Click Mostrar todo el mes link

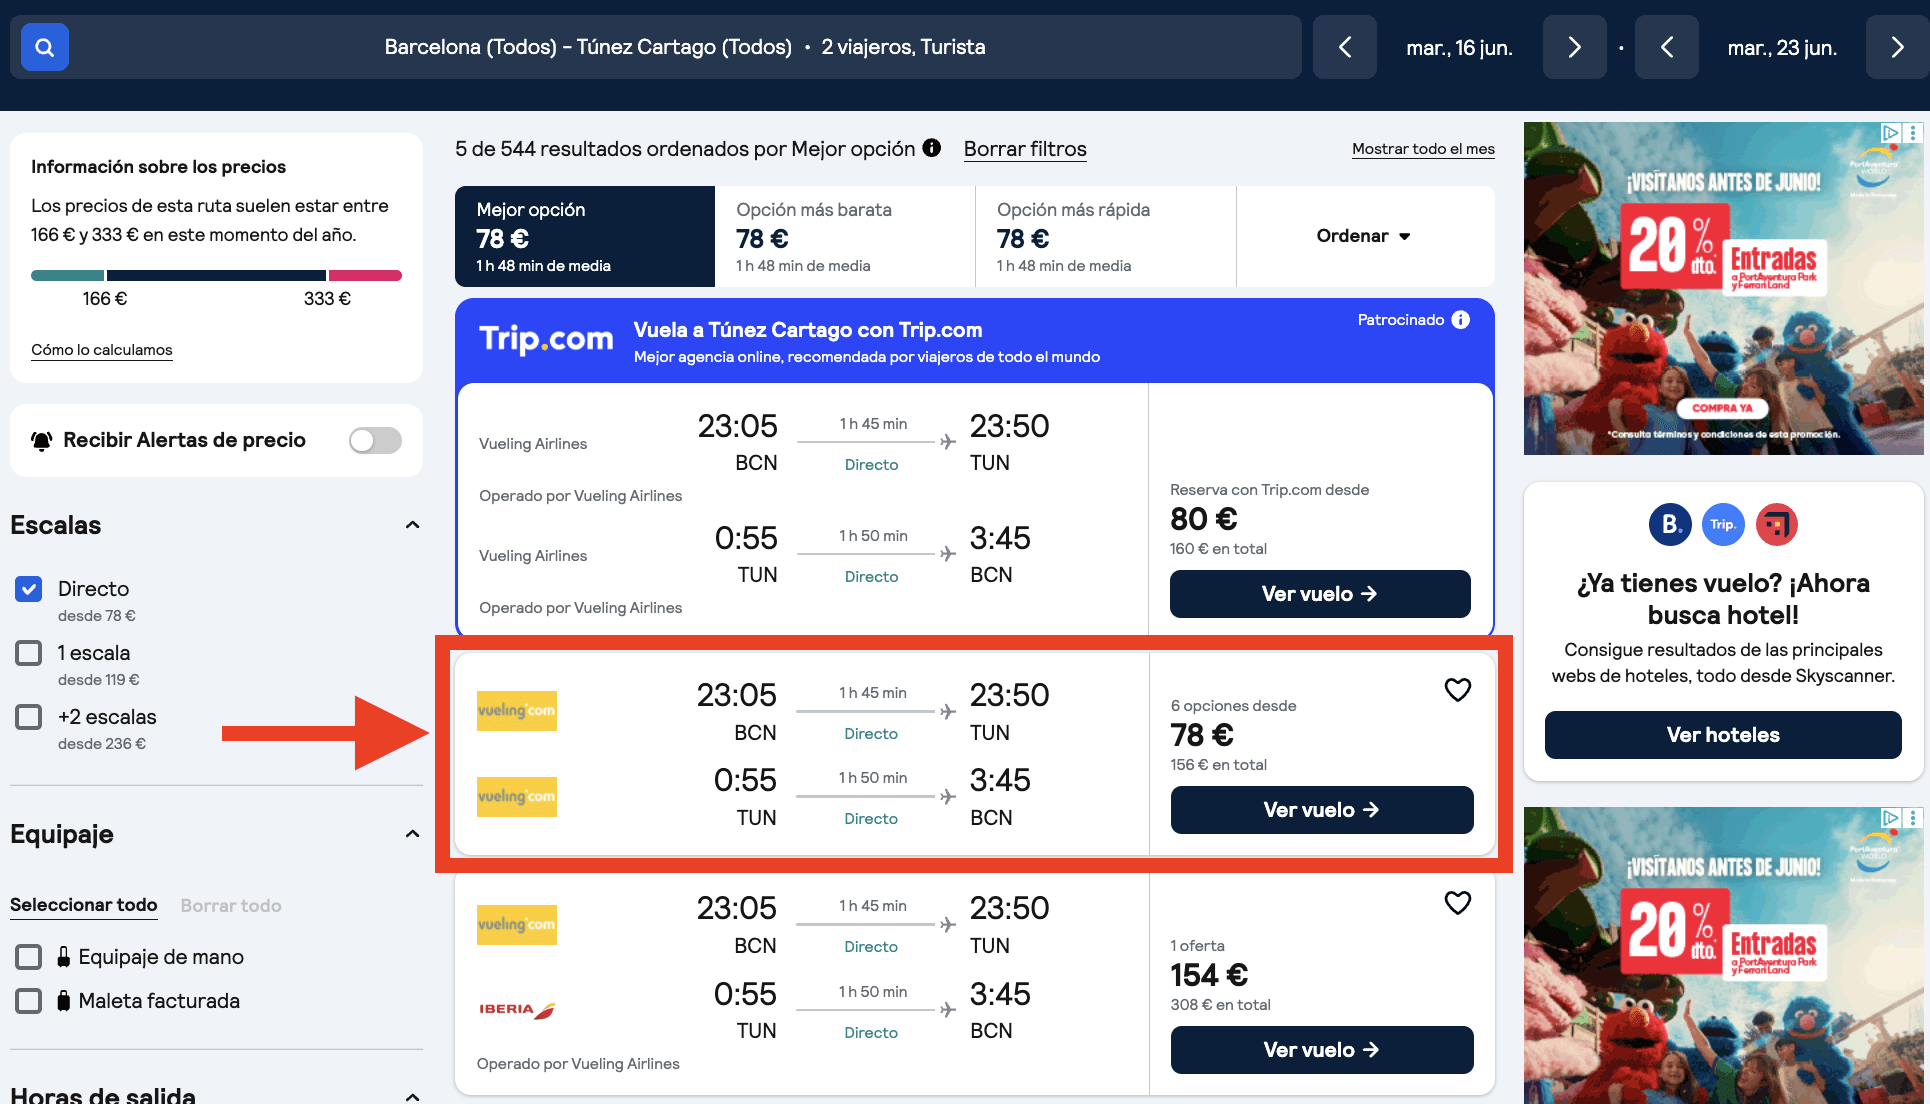(1423, 149)
